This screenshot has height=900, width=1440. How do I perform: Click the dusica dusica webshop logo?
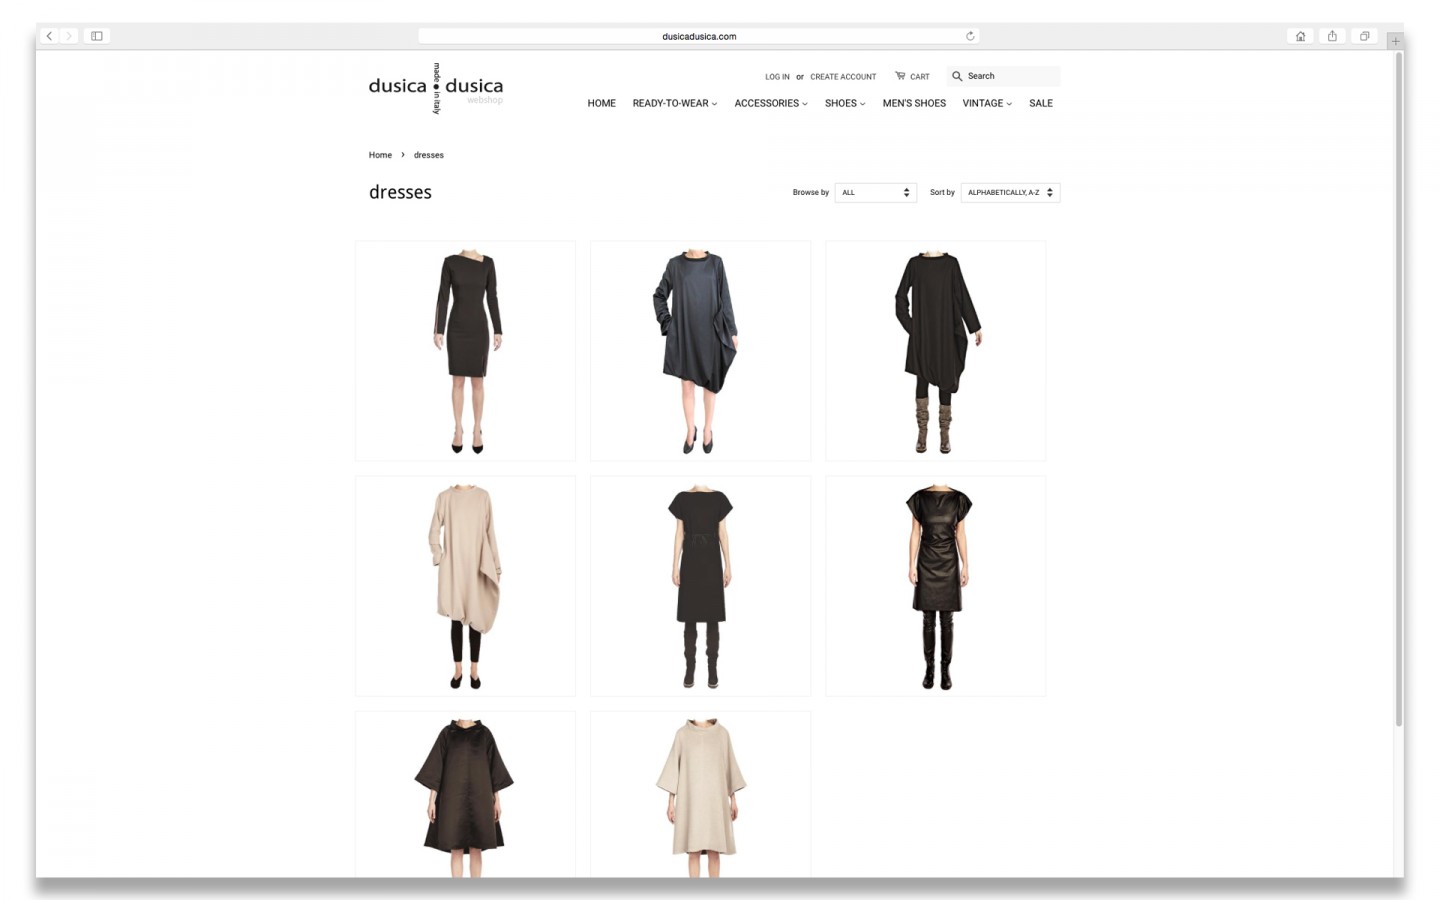436,88
